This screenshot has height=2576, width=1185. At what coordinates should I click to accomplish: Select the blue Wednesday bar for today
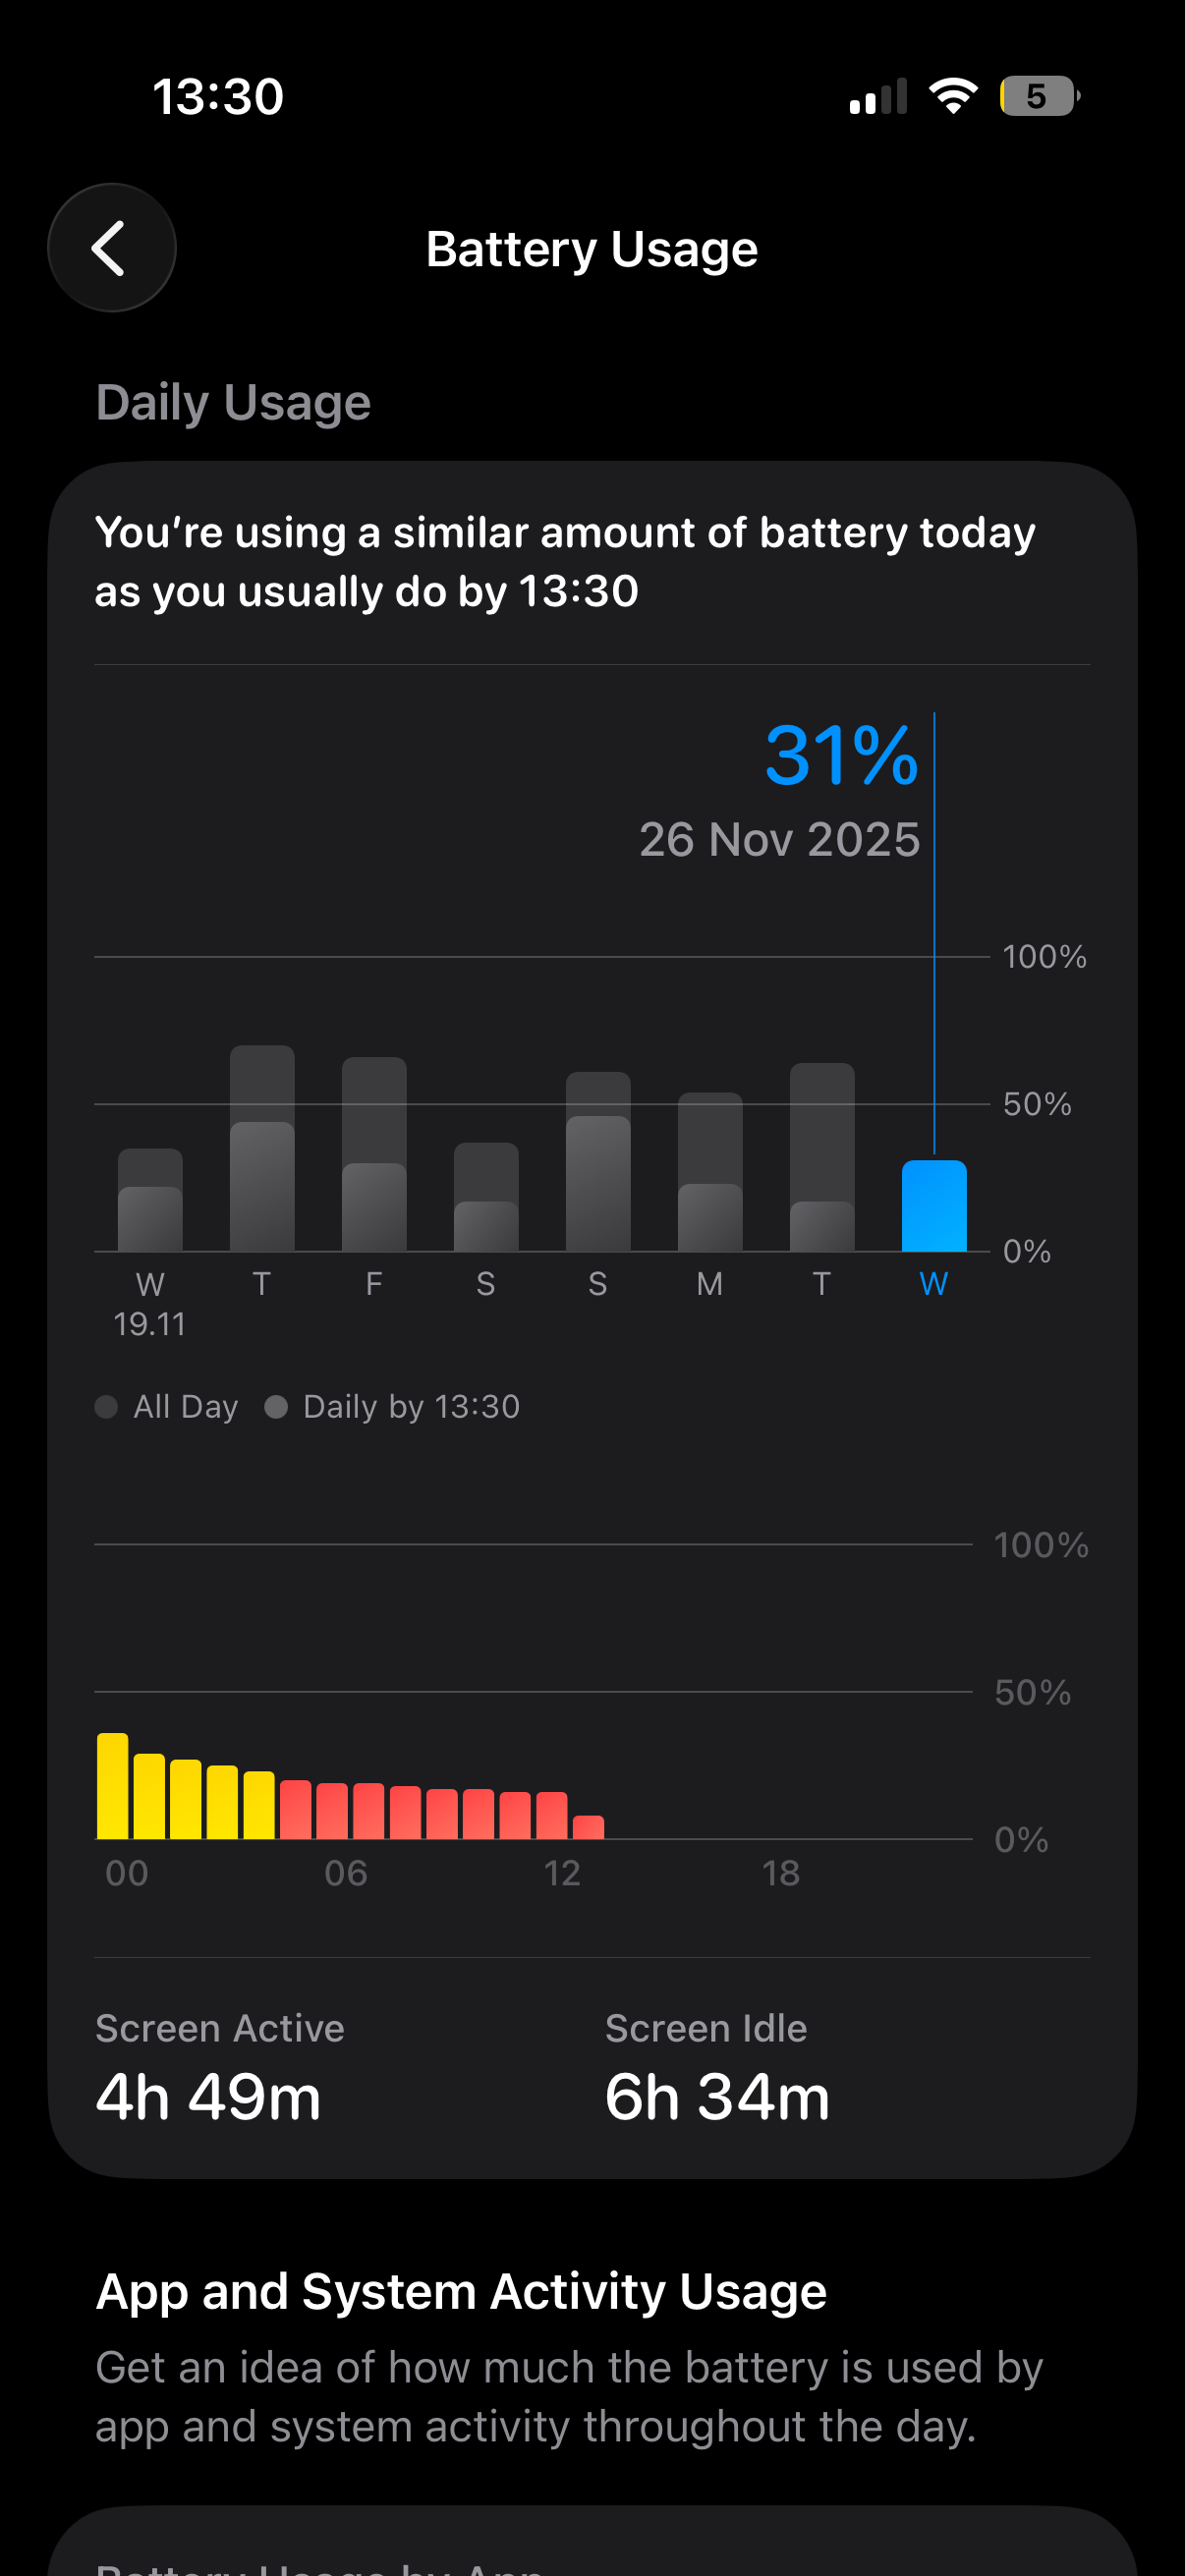coord(934,1206)
